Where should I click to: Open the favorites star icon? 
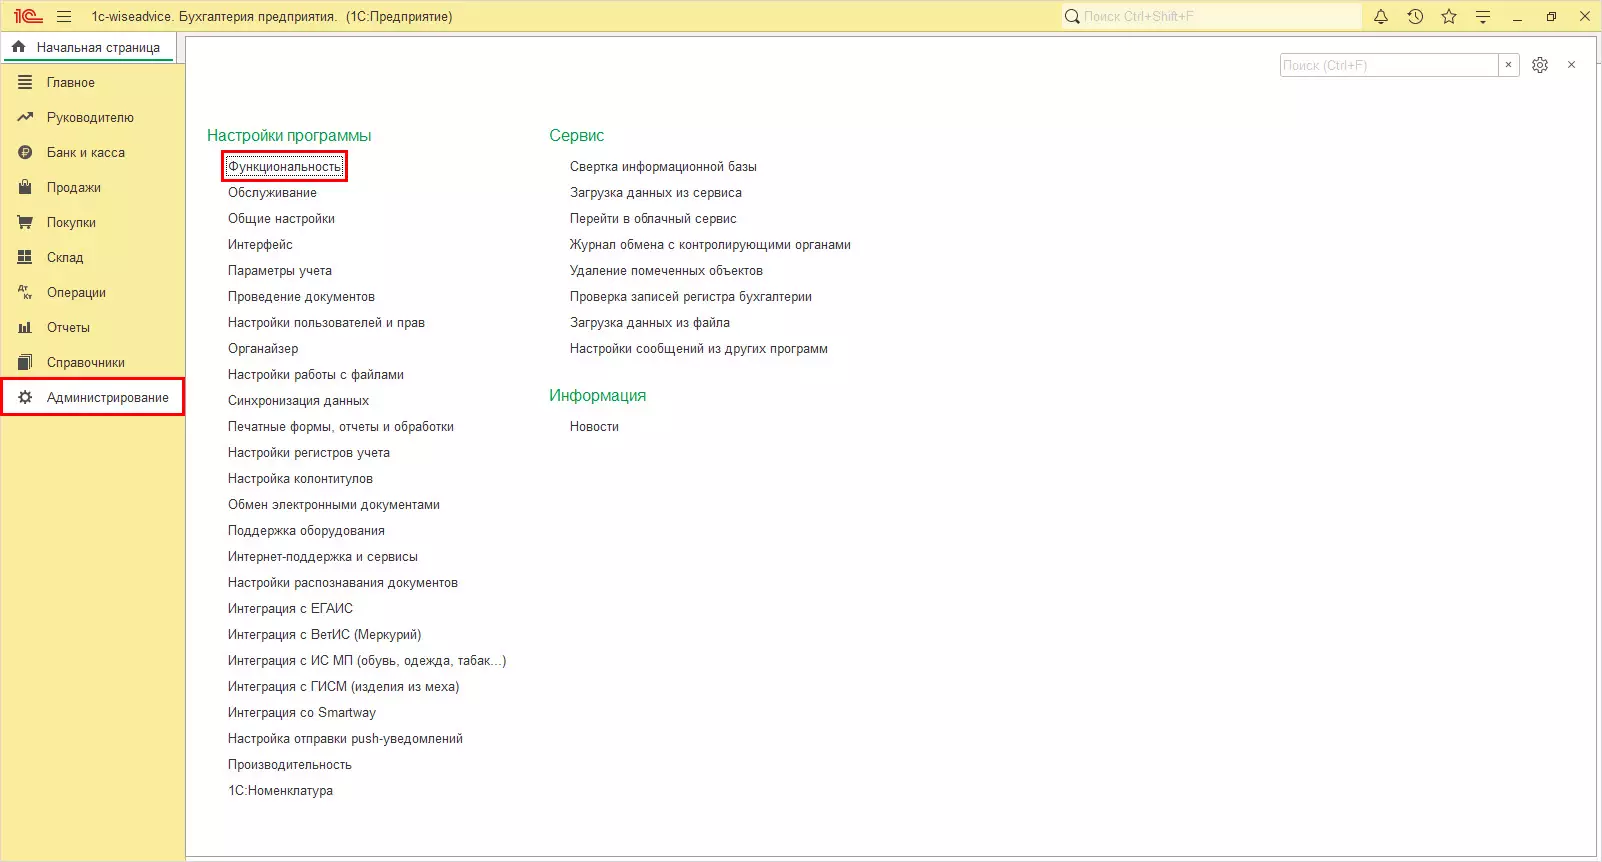pyautogui.click(x=1449, y=16)
